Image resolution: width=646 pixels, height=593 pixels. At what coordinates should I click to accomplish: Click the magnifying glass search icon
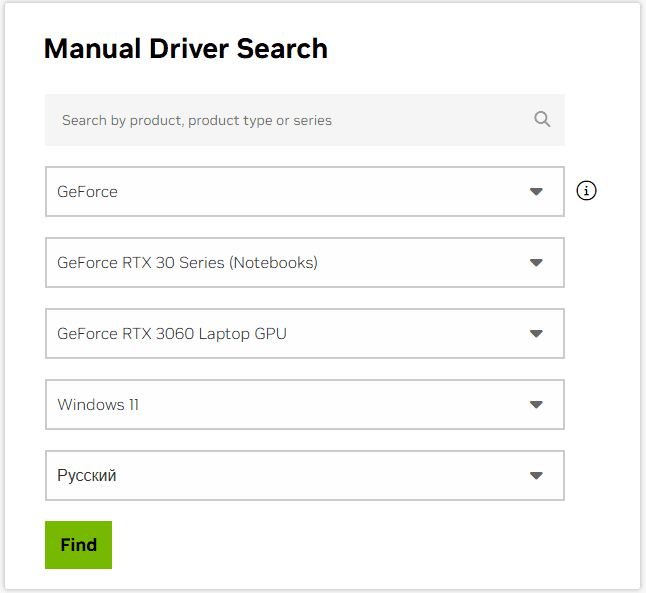[542, 120]
